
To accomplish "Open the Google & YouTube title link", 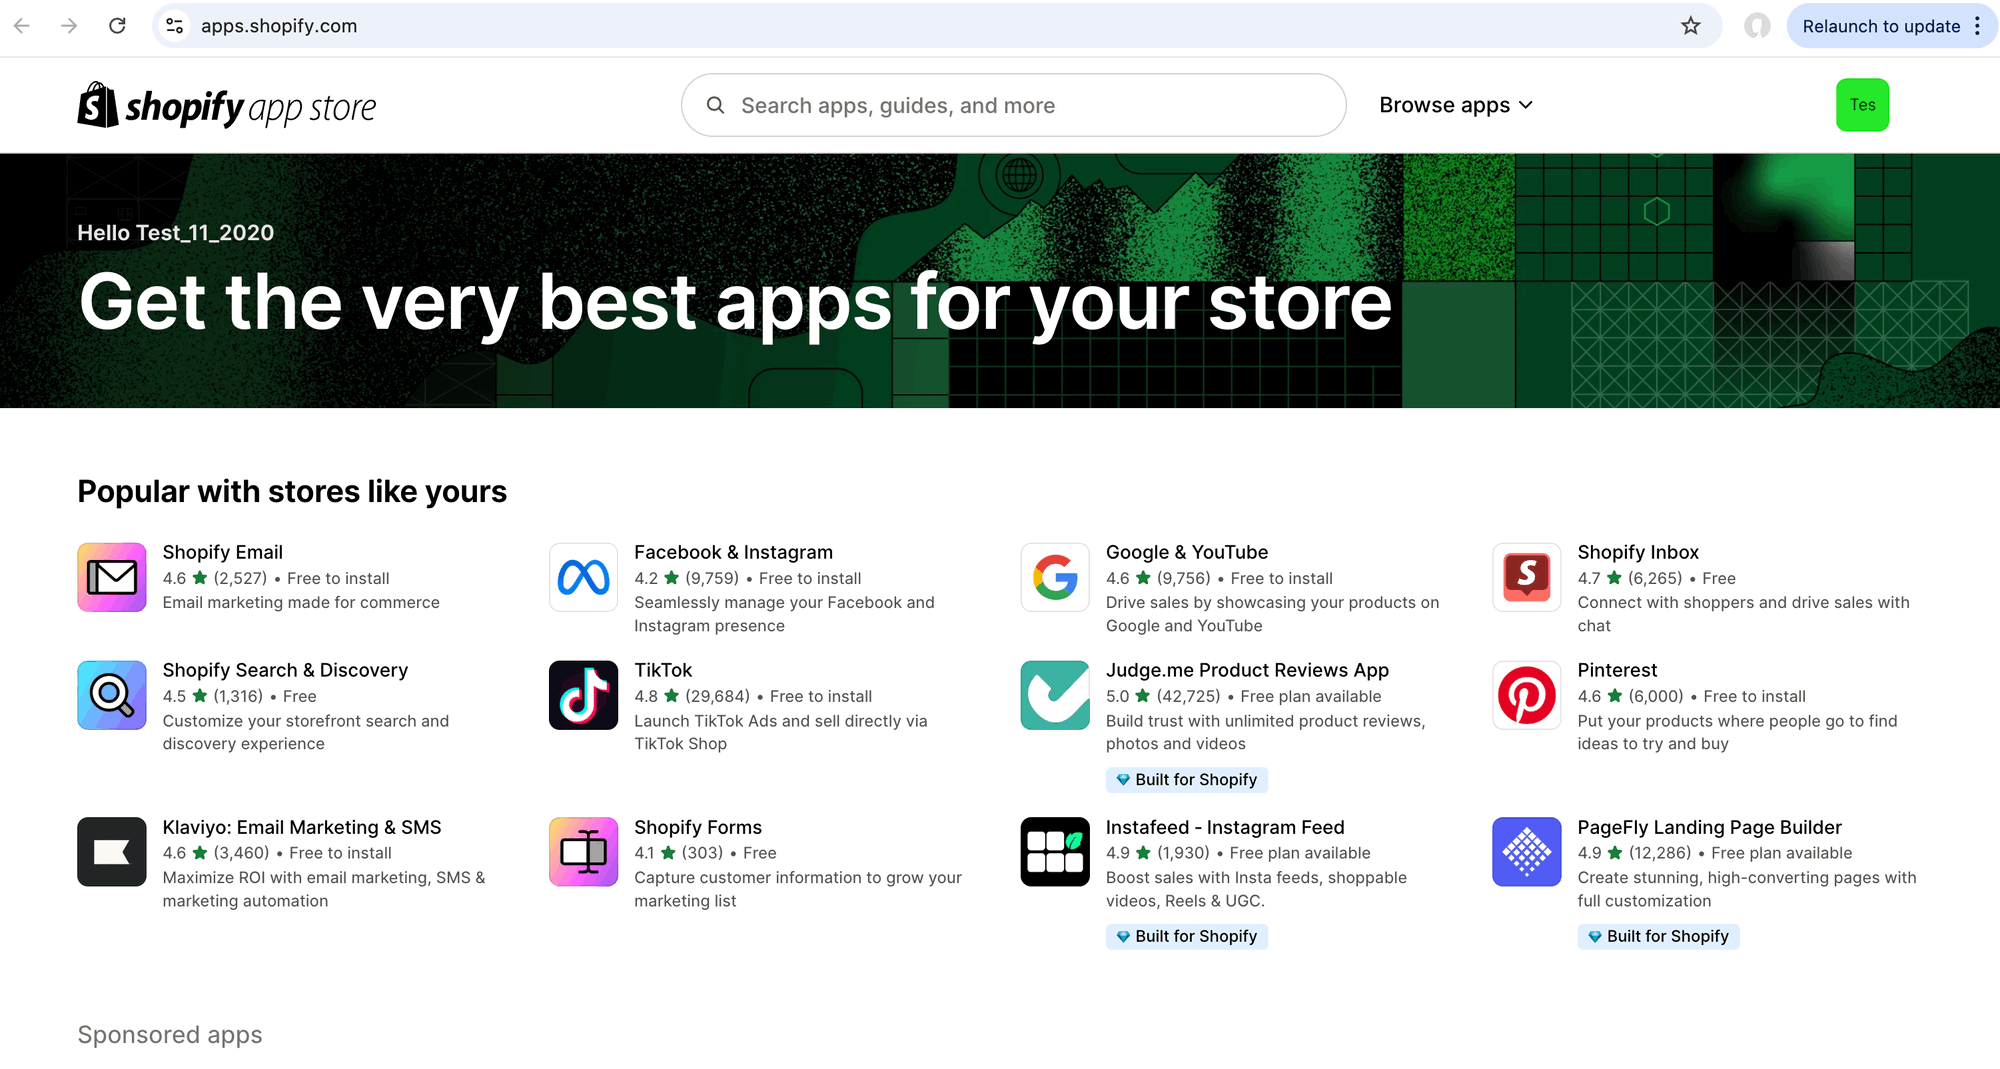I will tap(1187, 552).
